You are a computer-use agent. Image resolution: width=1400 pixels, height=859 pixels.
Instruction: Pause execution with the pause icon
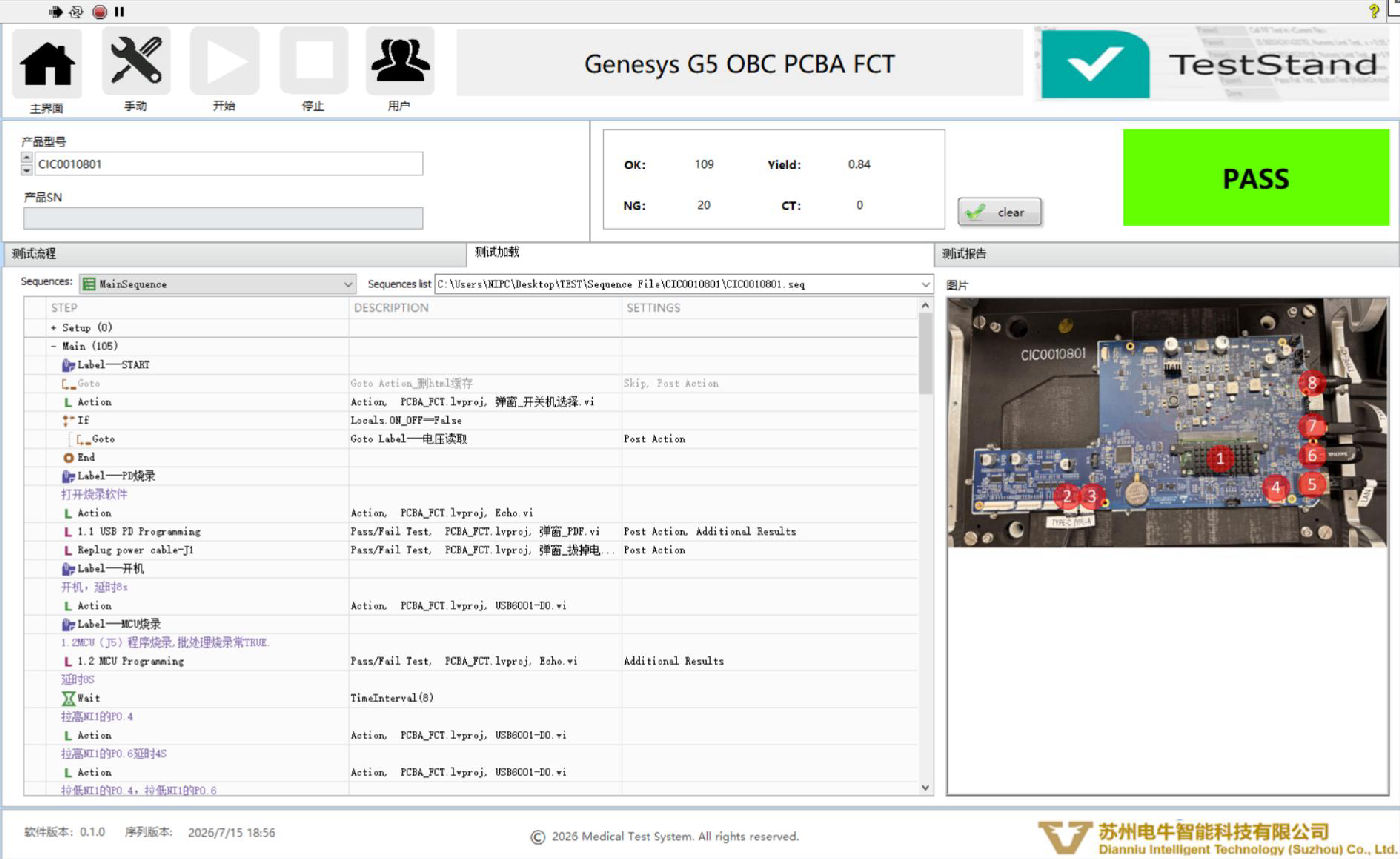[x=119, y=12]
